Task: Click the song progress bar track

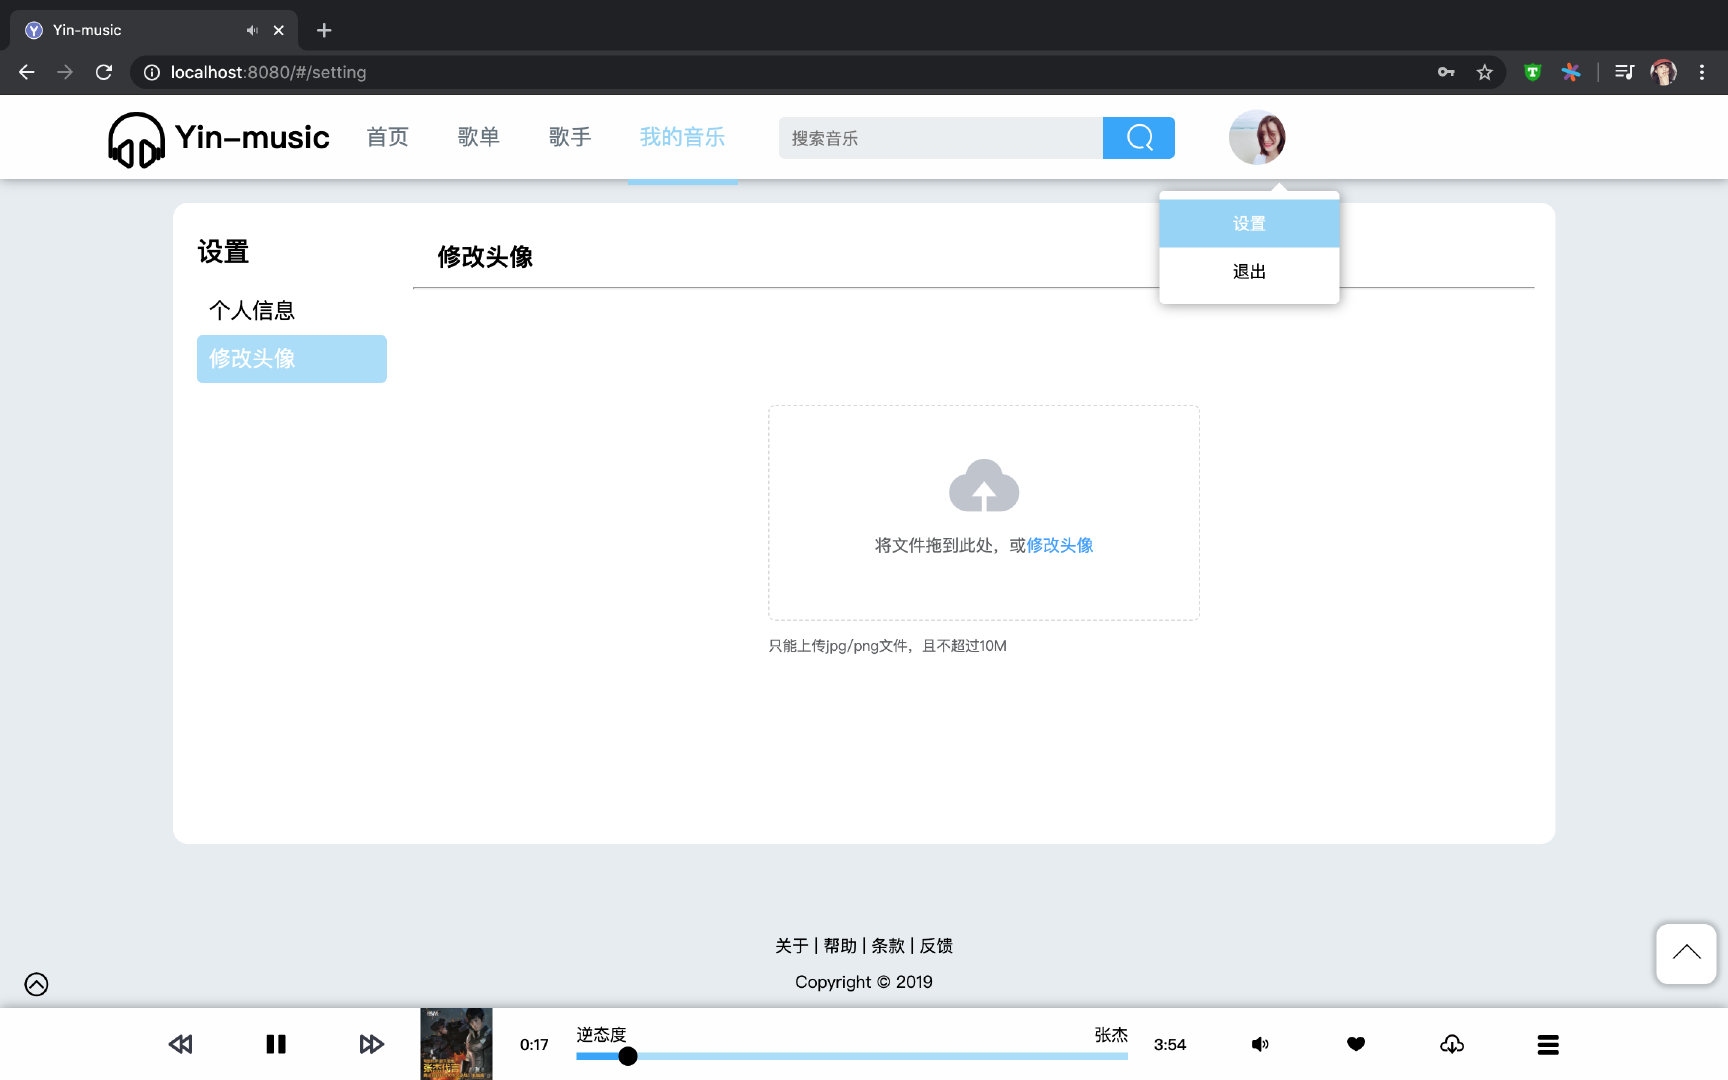Action: 852,1056
